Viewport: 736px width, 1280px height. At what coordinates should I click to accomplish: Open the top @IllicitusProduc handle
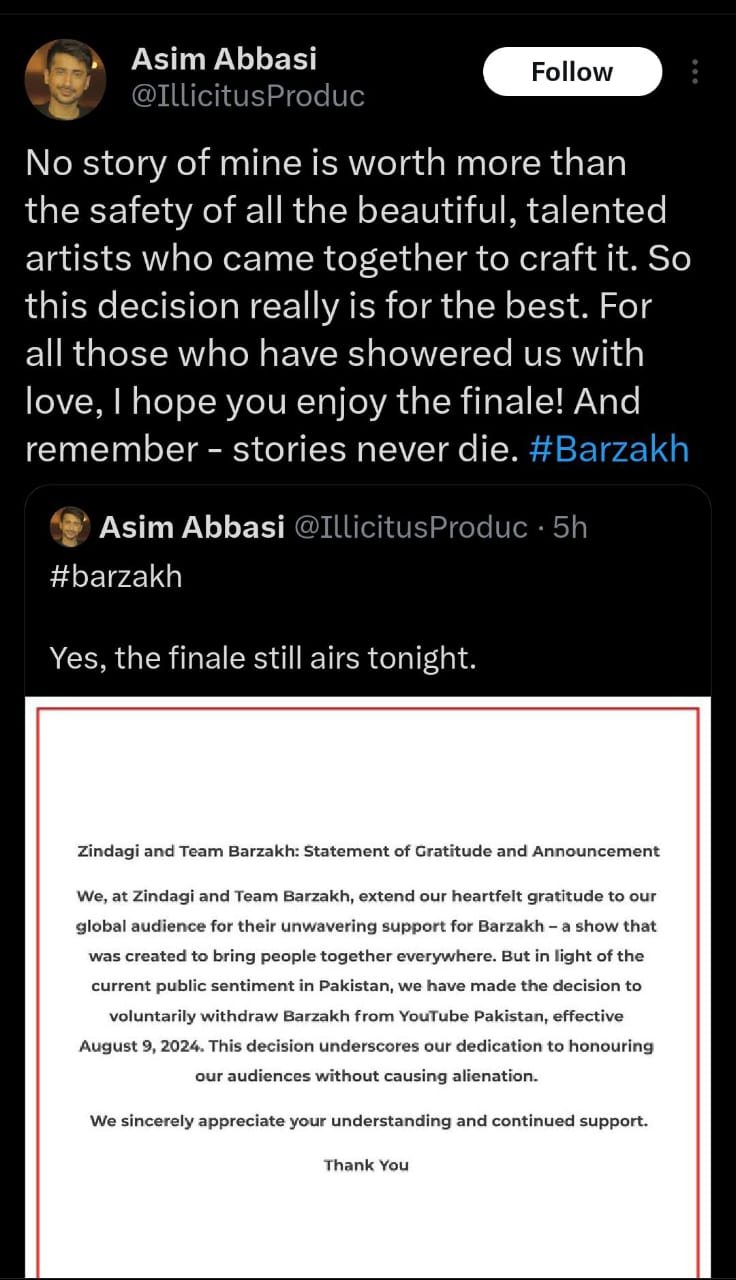click(248, 96)
